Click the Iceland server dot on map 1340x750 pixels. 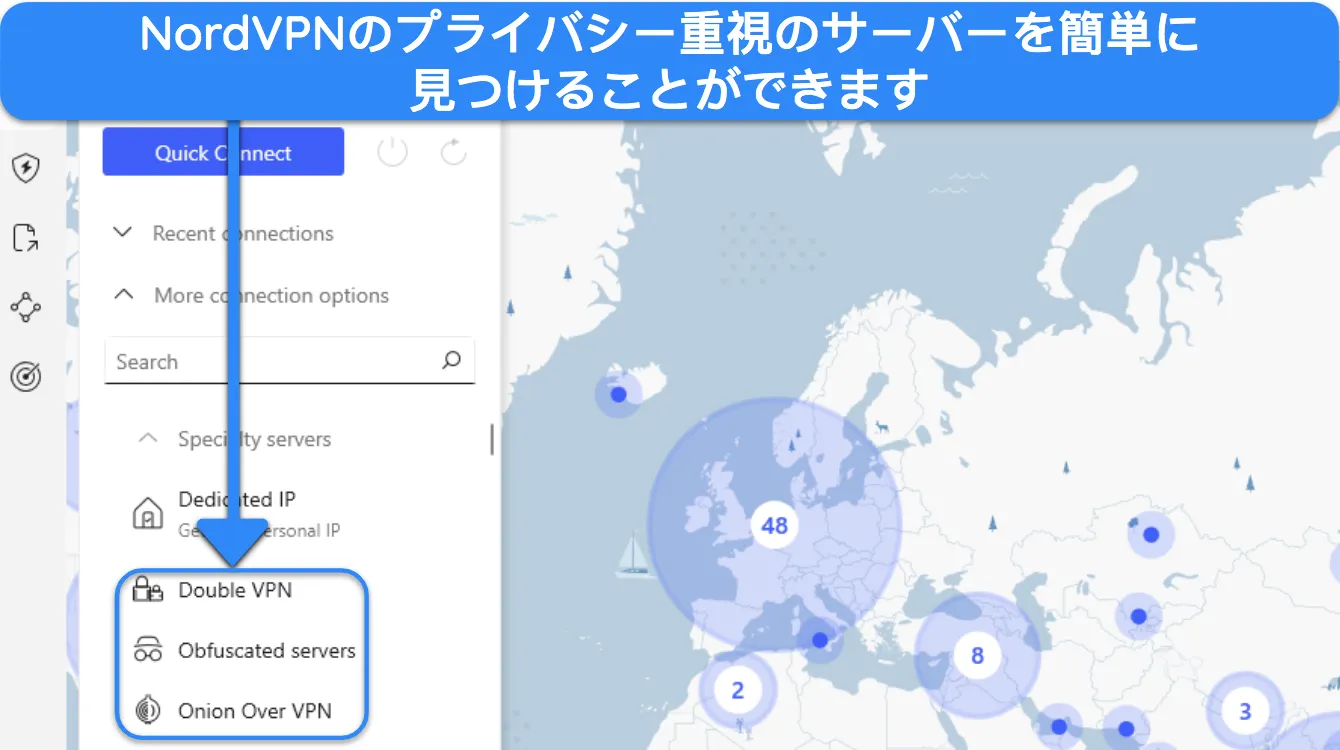tap(618, 395)
